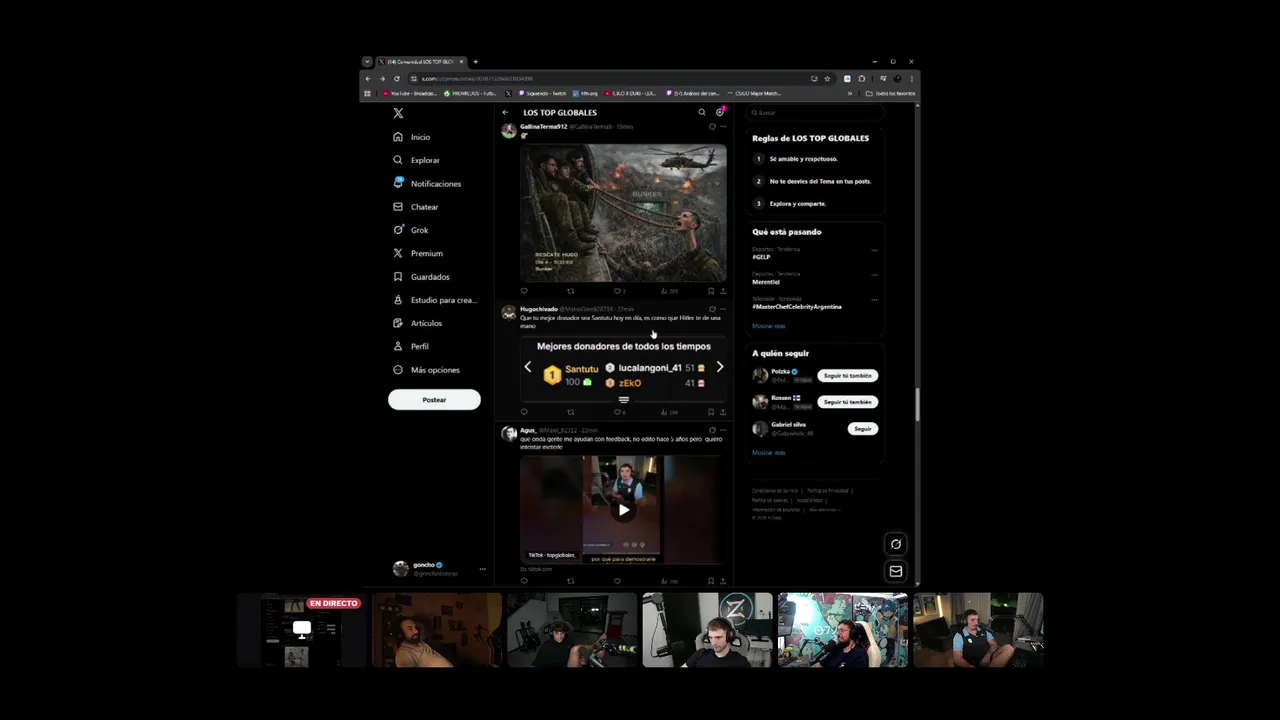Viewport: 1280px width, 720px height.
Task: Open more options for #GELP trend
Action: (x=874, y=250)
